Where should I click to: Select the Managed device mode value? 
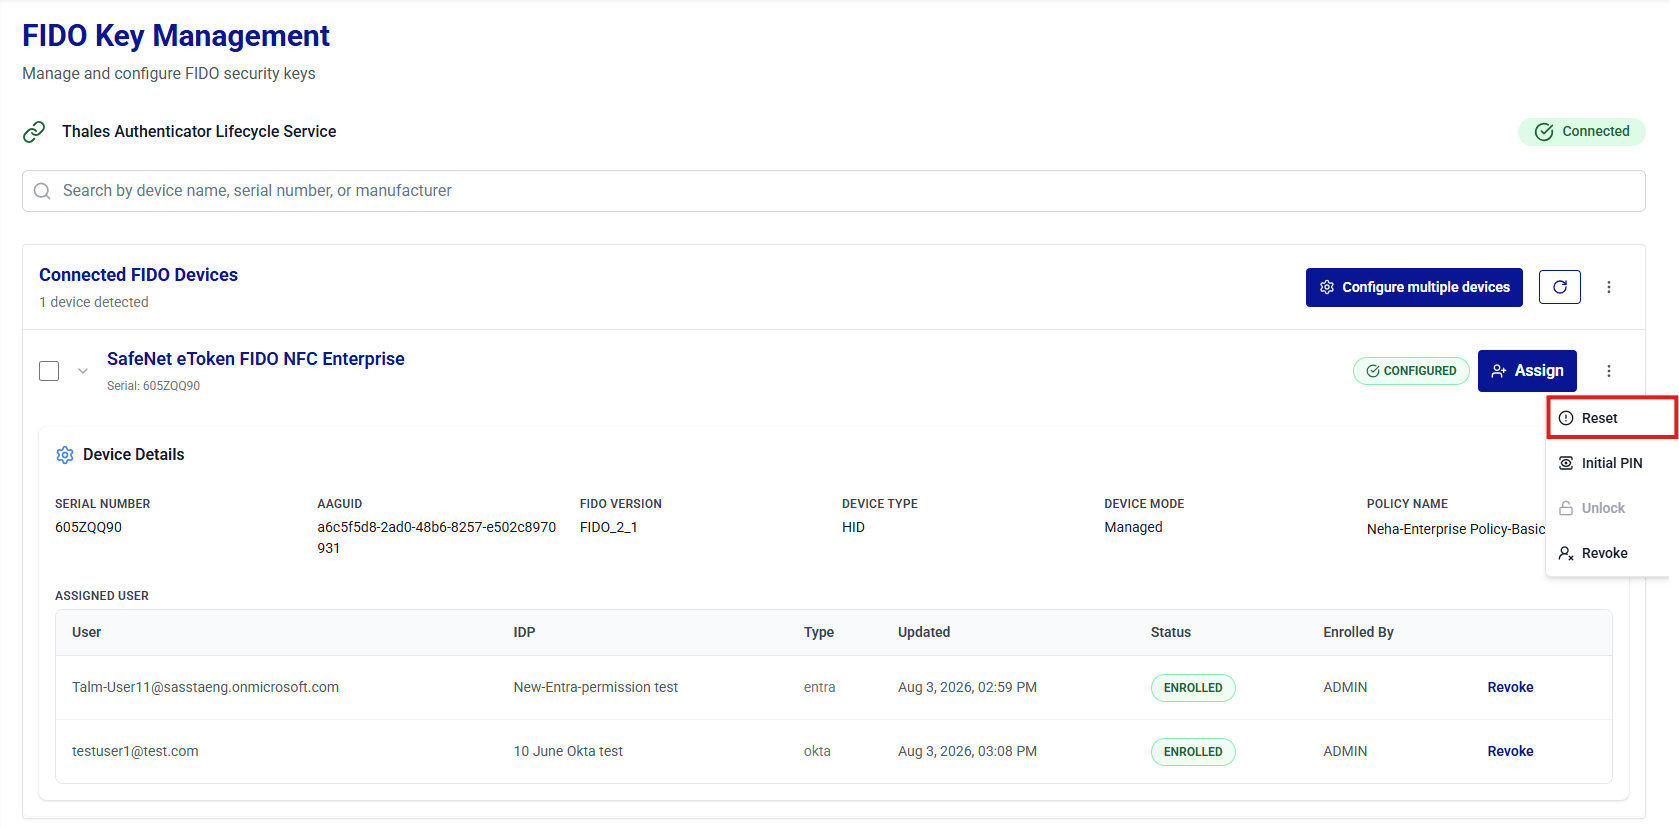coord(1133,527)
